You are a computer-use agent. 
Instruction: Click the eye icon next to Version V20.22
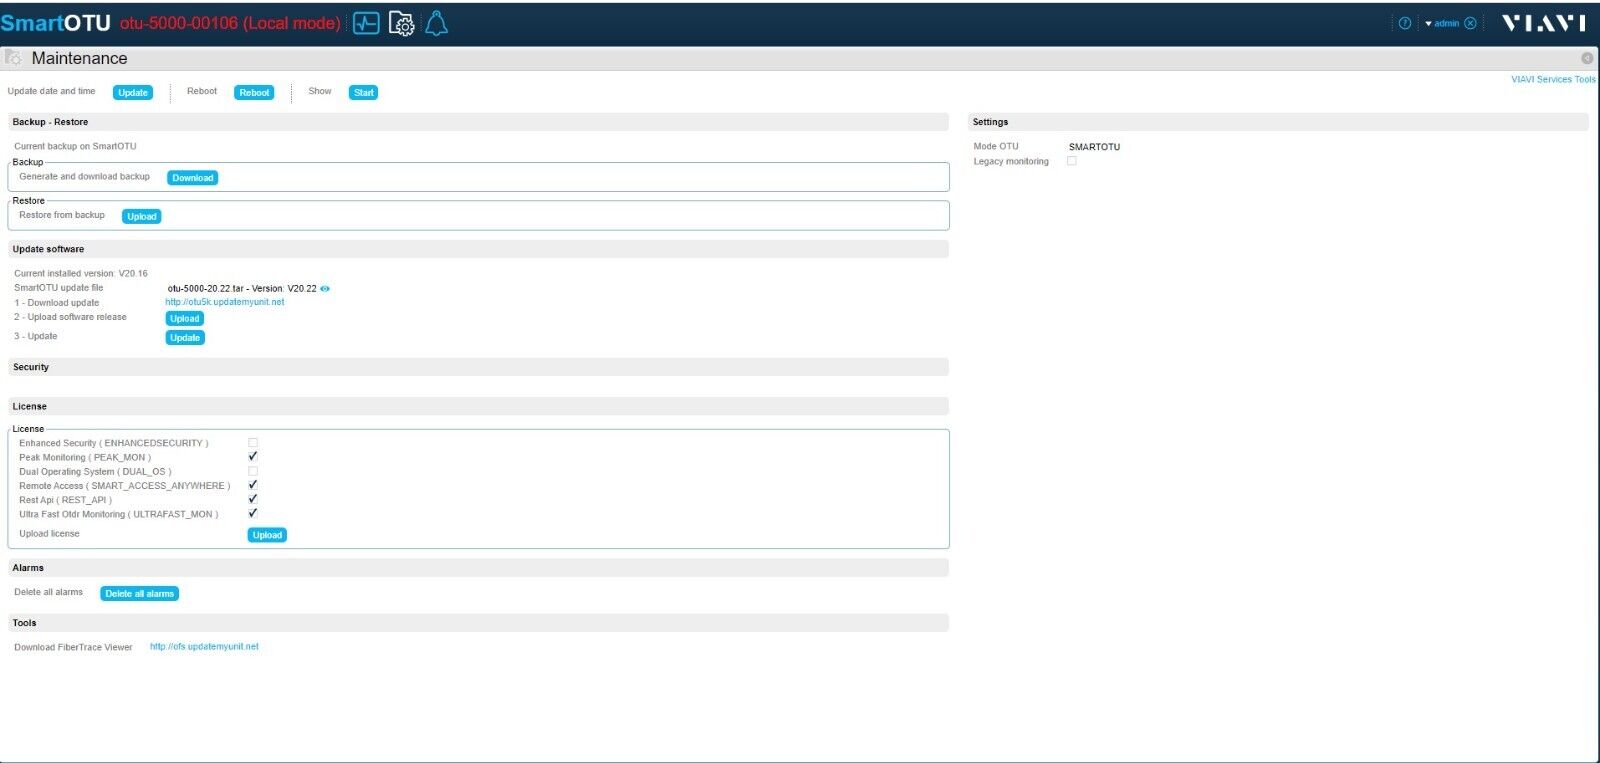325,289
